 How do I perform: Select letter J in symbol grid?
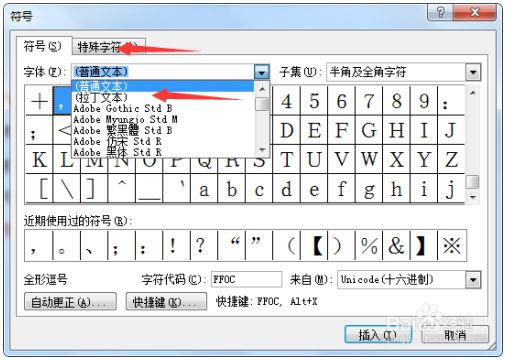coord(451,130)
